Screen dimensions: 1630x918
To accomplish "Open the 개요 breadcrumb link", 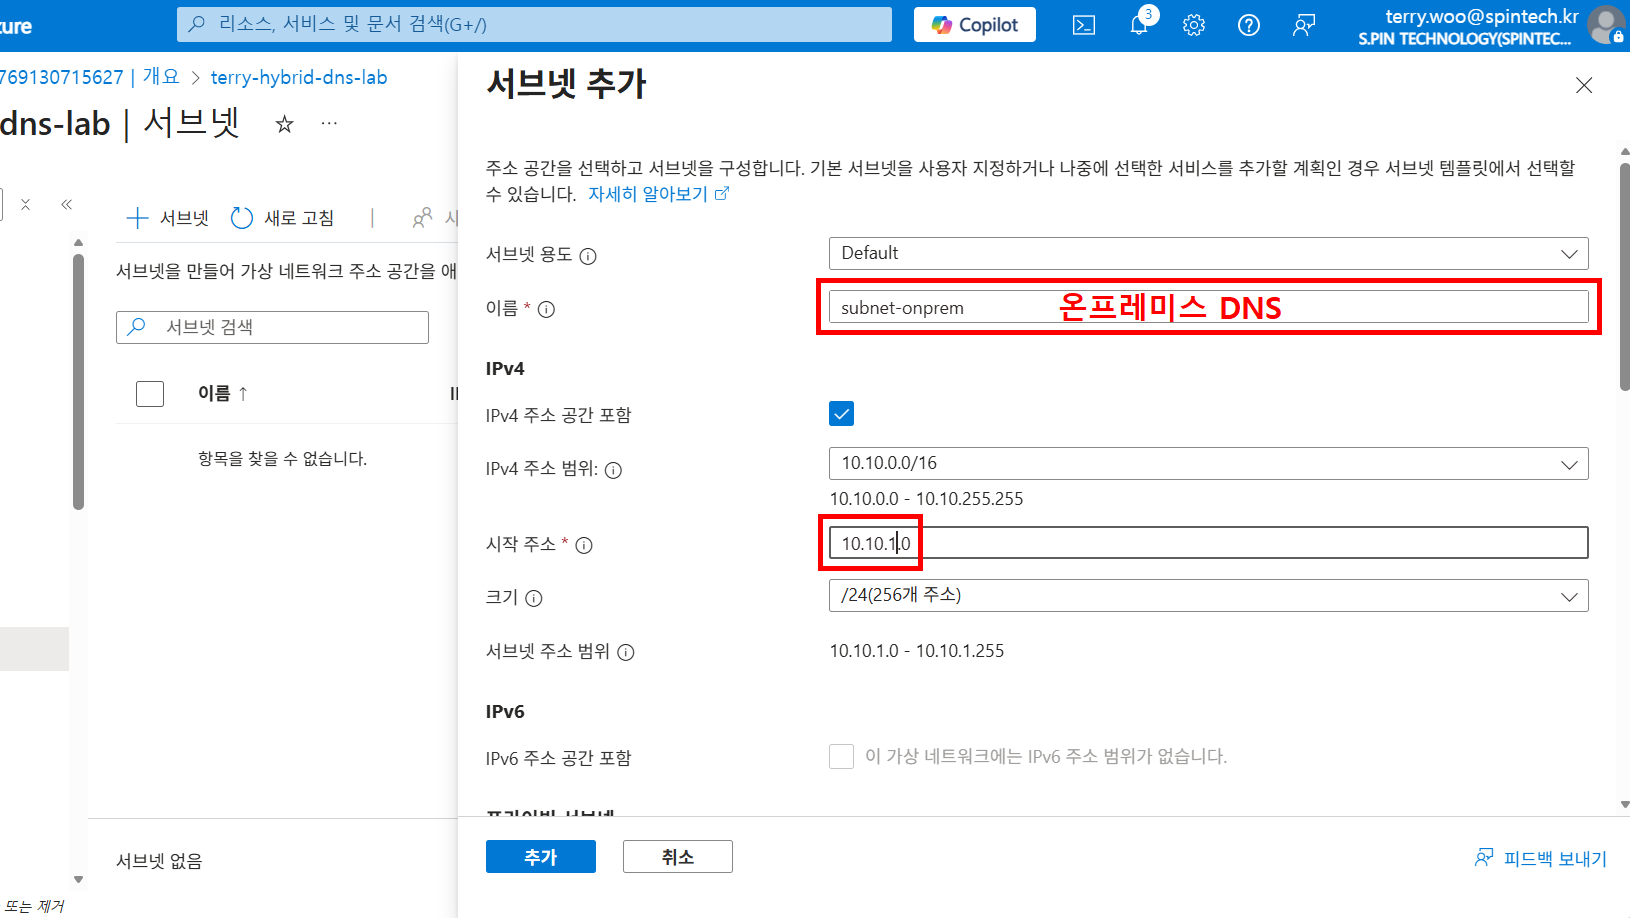I will pos(161,77).
